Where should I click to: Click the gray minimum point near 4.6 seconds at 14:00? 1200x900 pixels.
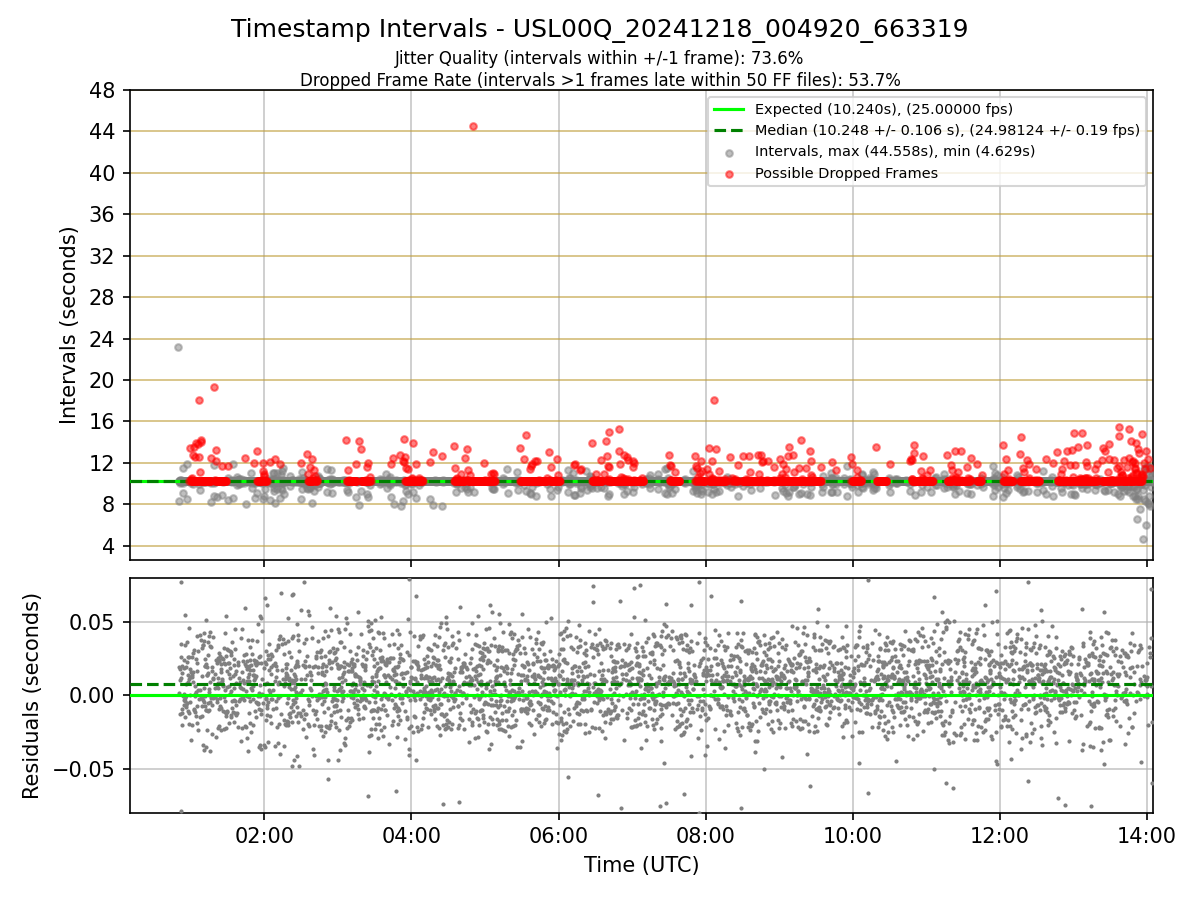[x=1143, y=539]
